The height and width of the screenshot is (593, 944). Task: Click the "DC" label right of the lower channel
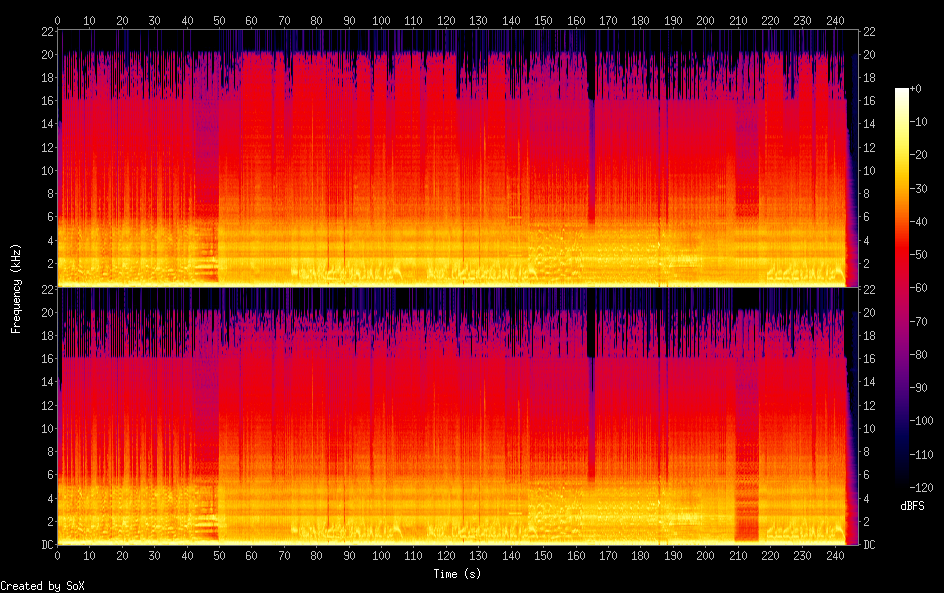click(868, 545)
